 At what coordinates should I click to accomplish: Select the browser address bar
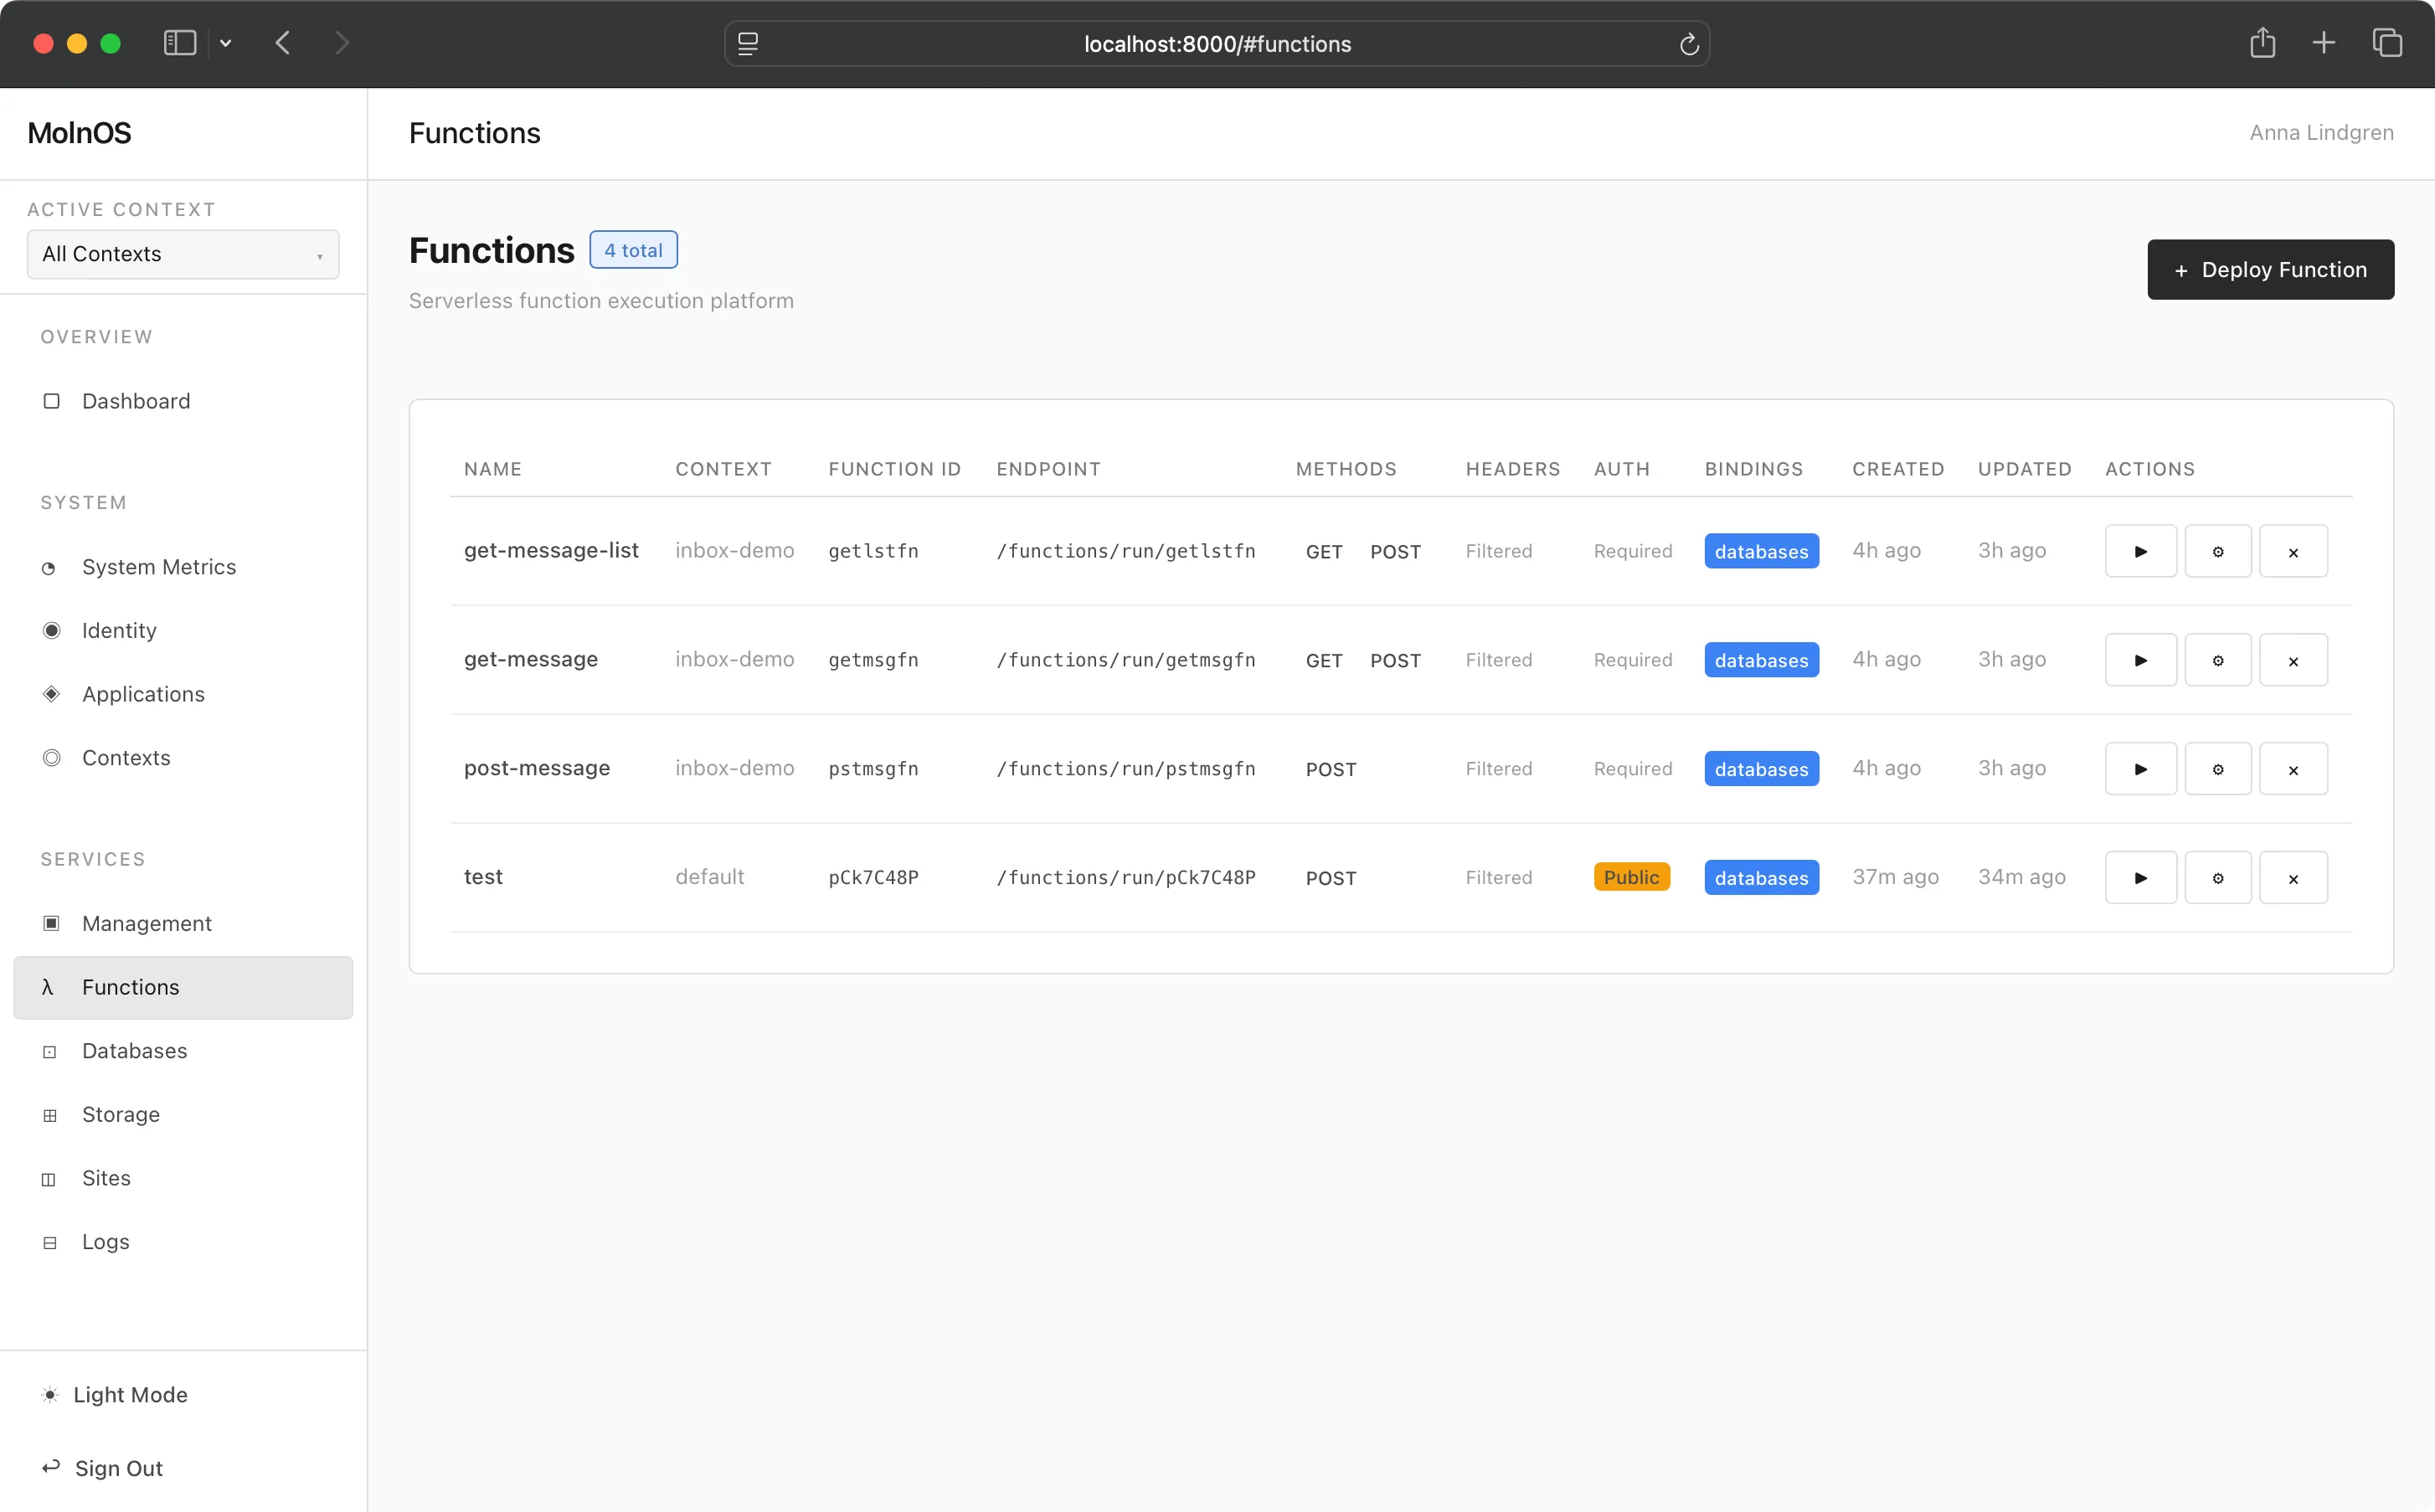(1216, 44)
